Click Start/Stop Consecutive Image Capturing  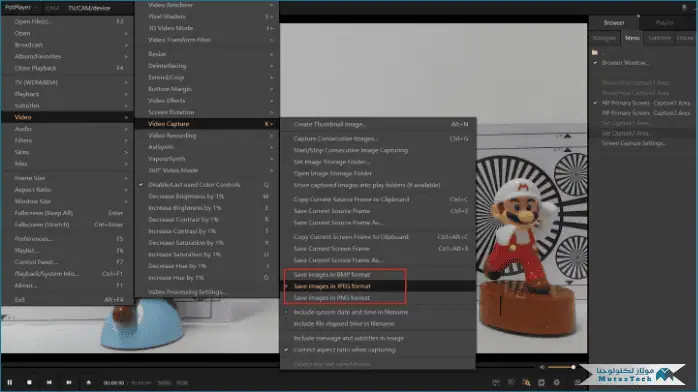click(378, 150)
